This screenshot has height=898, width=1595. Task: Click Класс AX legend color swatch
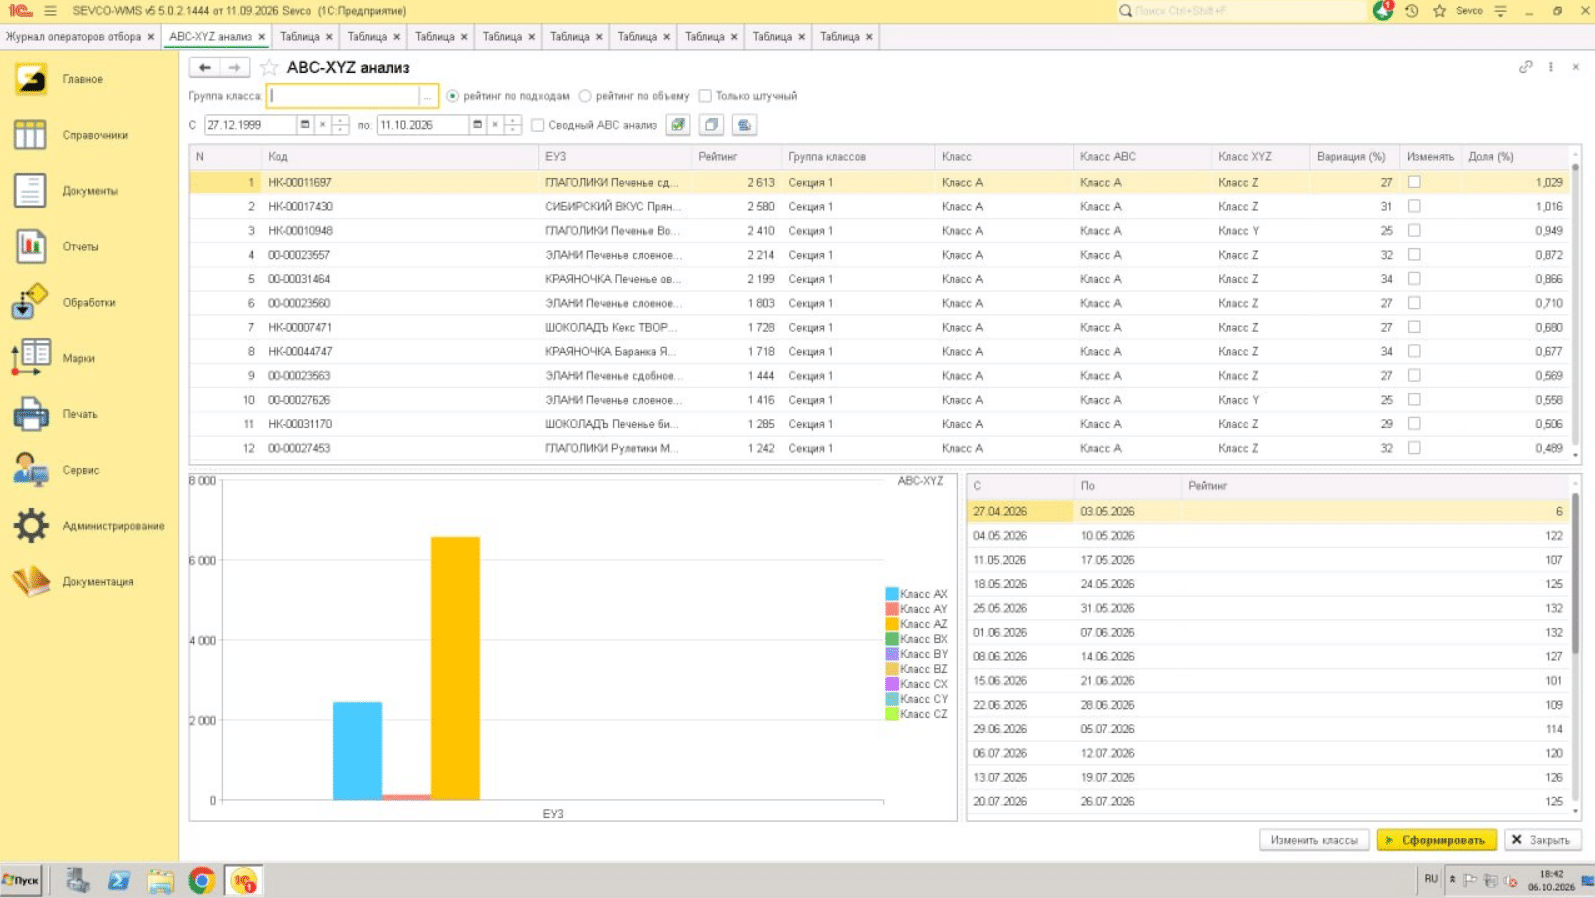tap(892, 594)
